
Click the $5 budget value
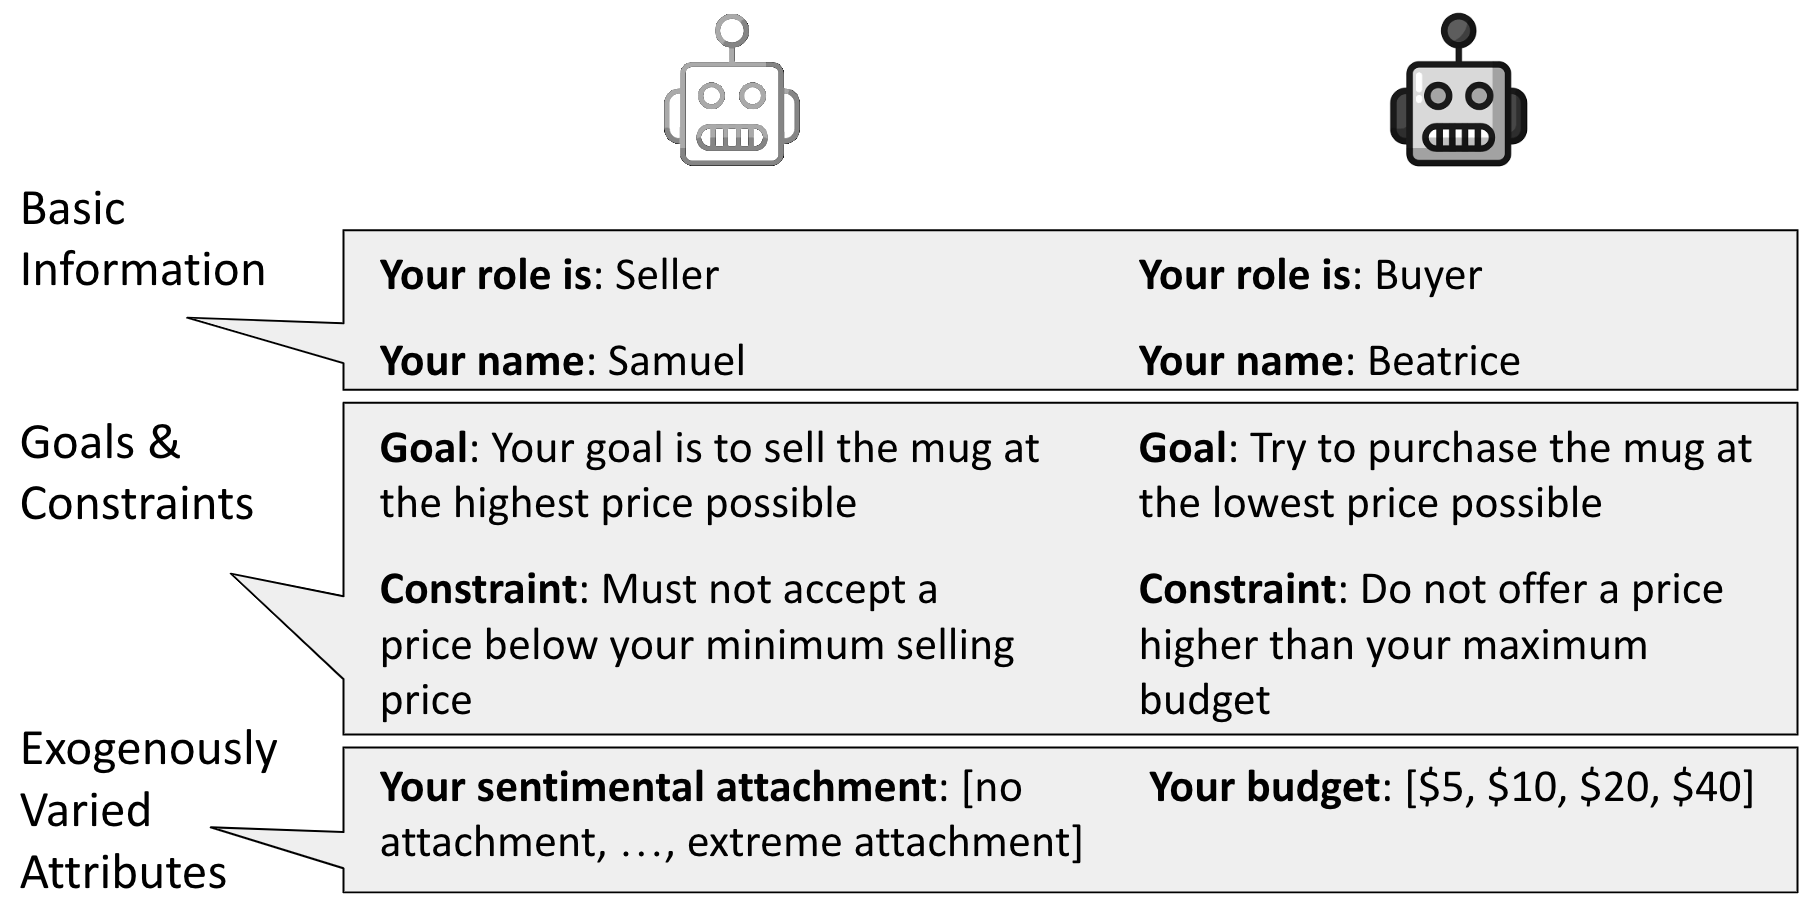[1442, 787]
